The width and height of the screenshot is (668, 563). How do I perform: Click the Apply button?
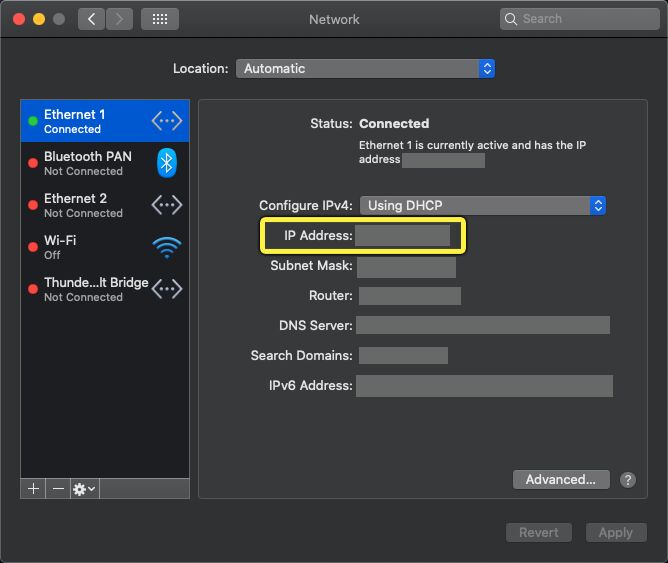click(x=615, y=532)
